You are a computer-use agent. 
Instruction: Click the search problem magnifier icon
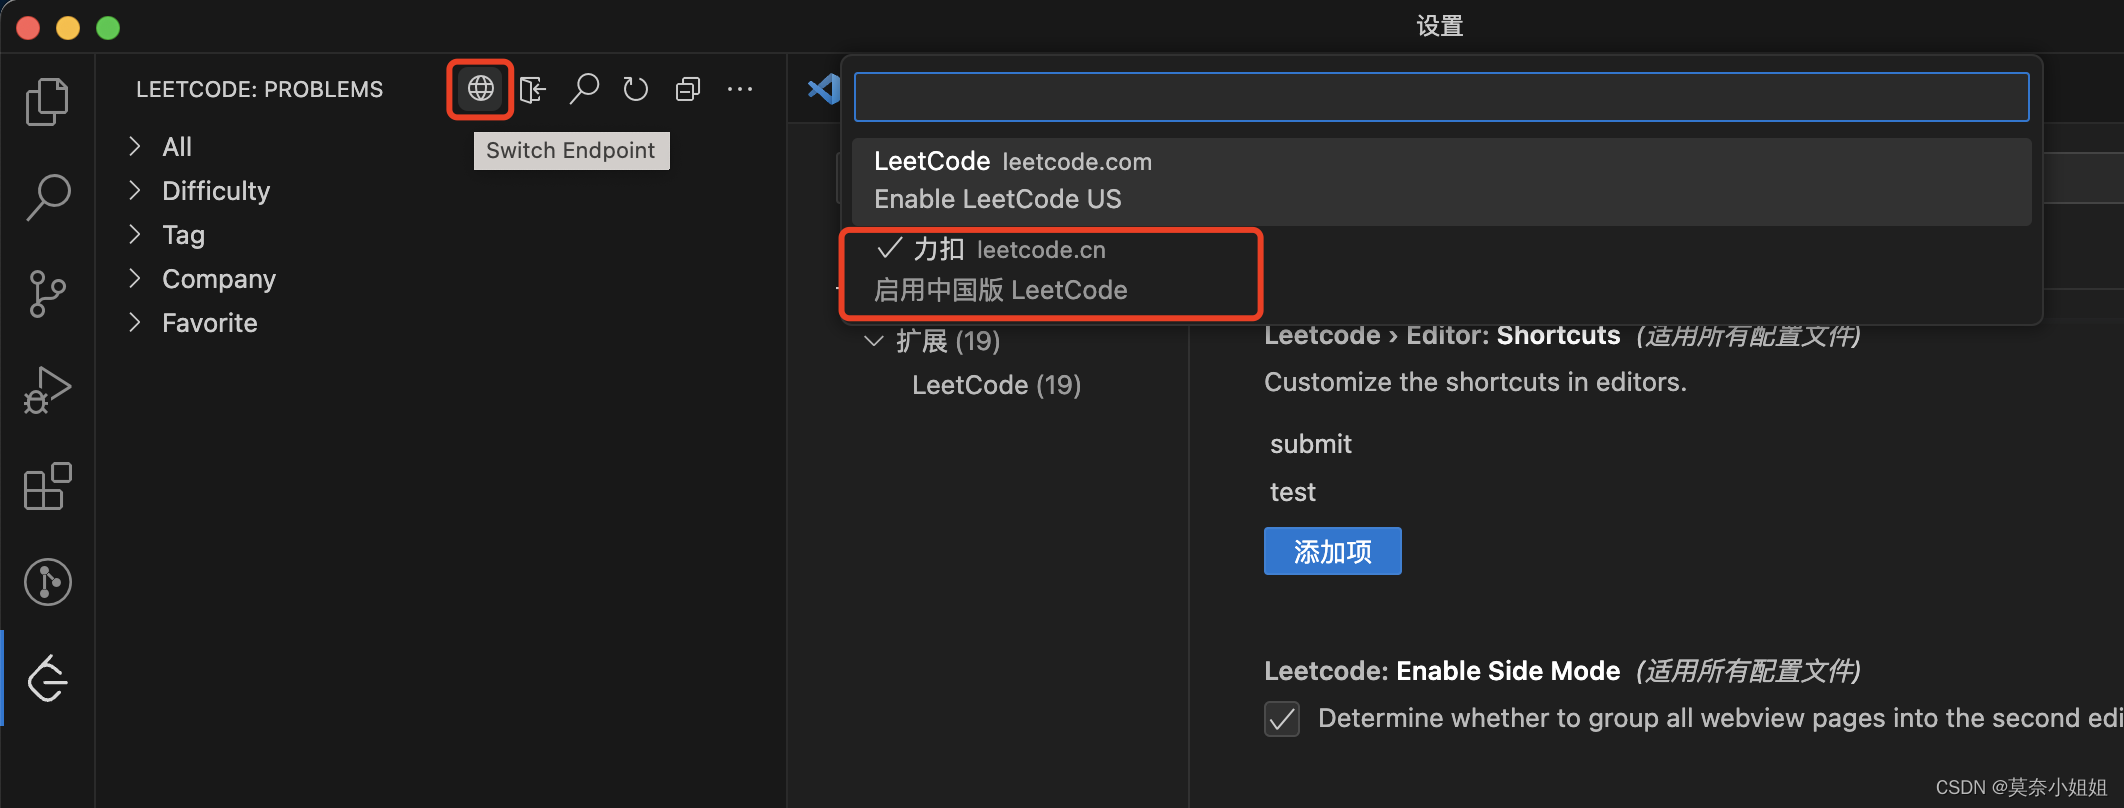point(584,89)
